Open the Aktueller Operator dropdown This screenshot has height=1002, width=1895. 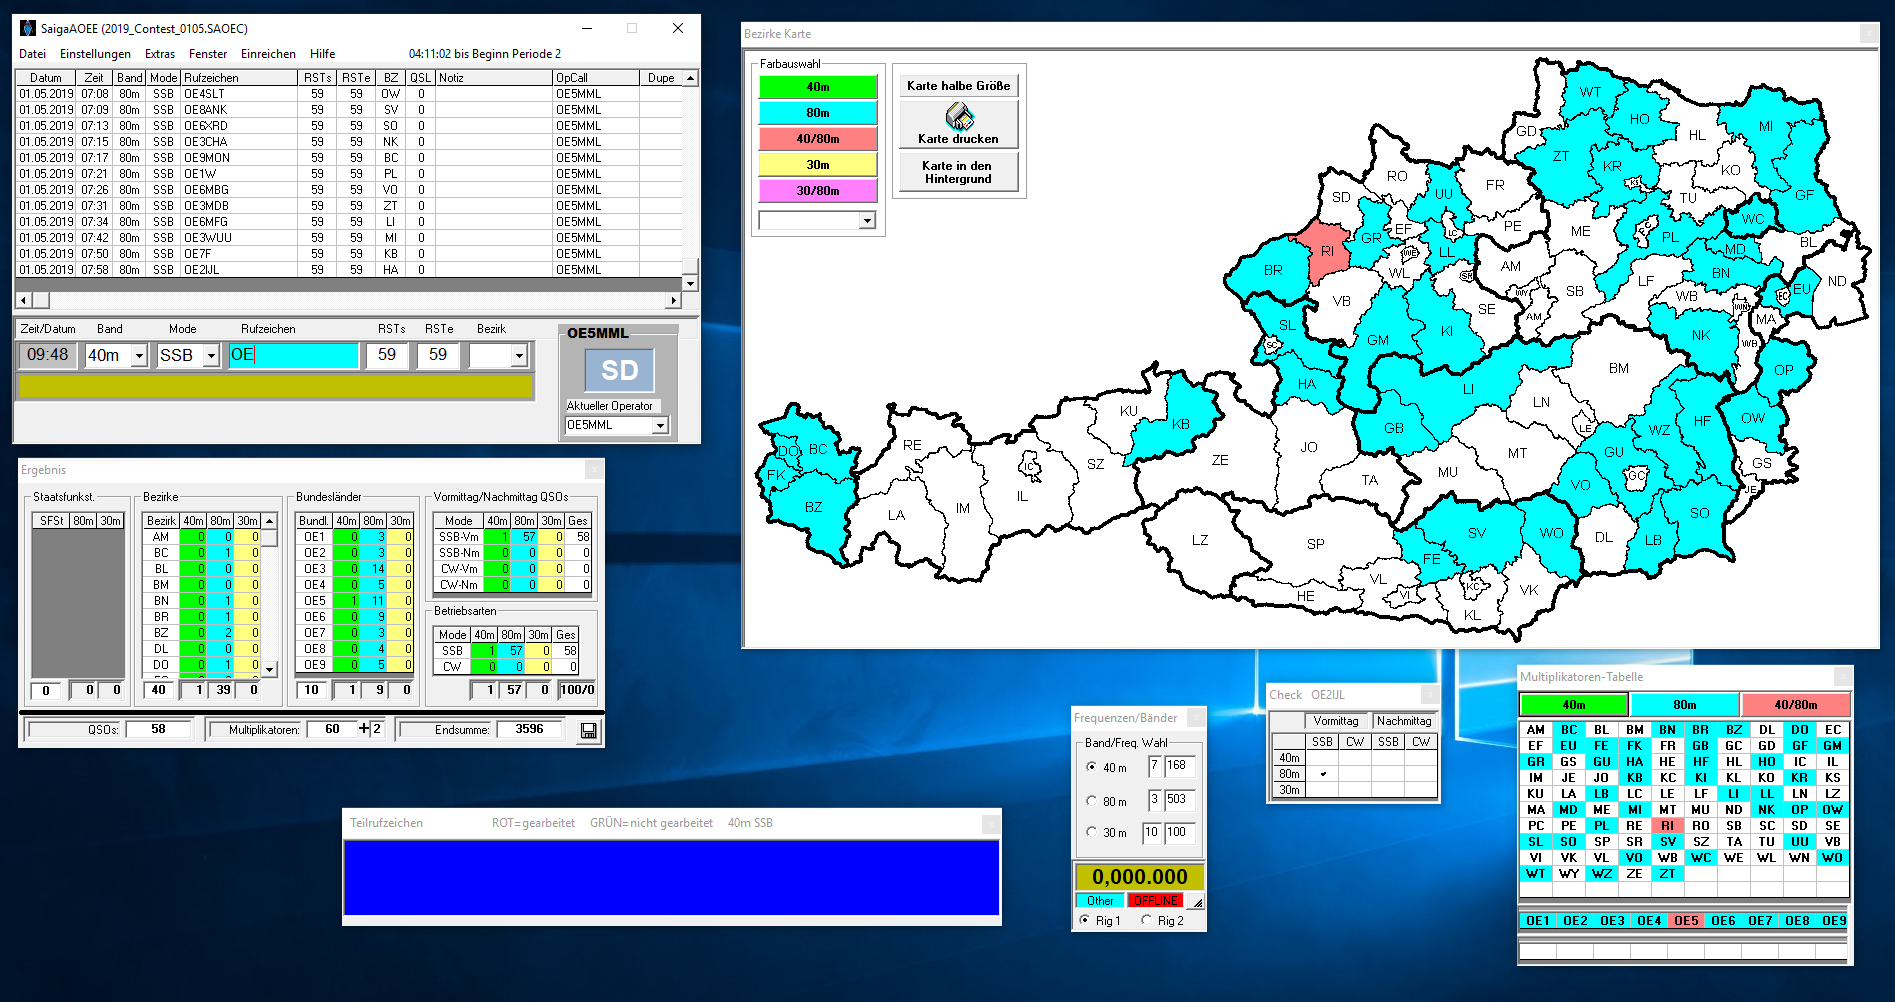coord(660,426)
